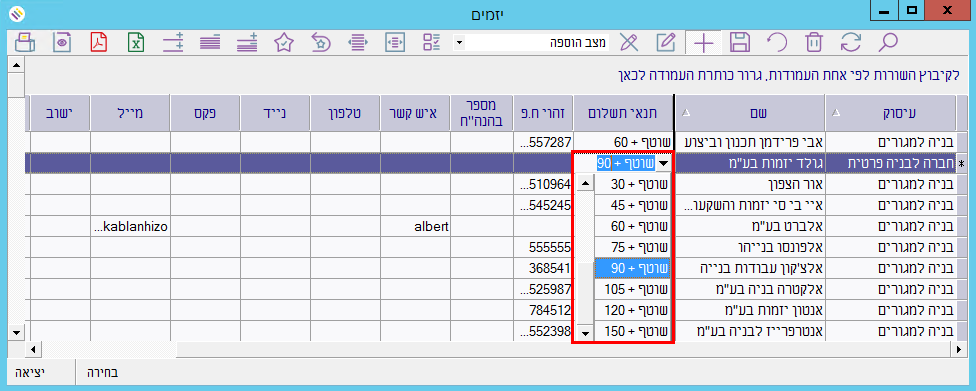Sort by the שם column header
976x391 pixels.
(x=749, y=113)
